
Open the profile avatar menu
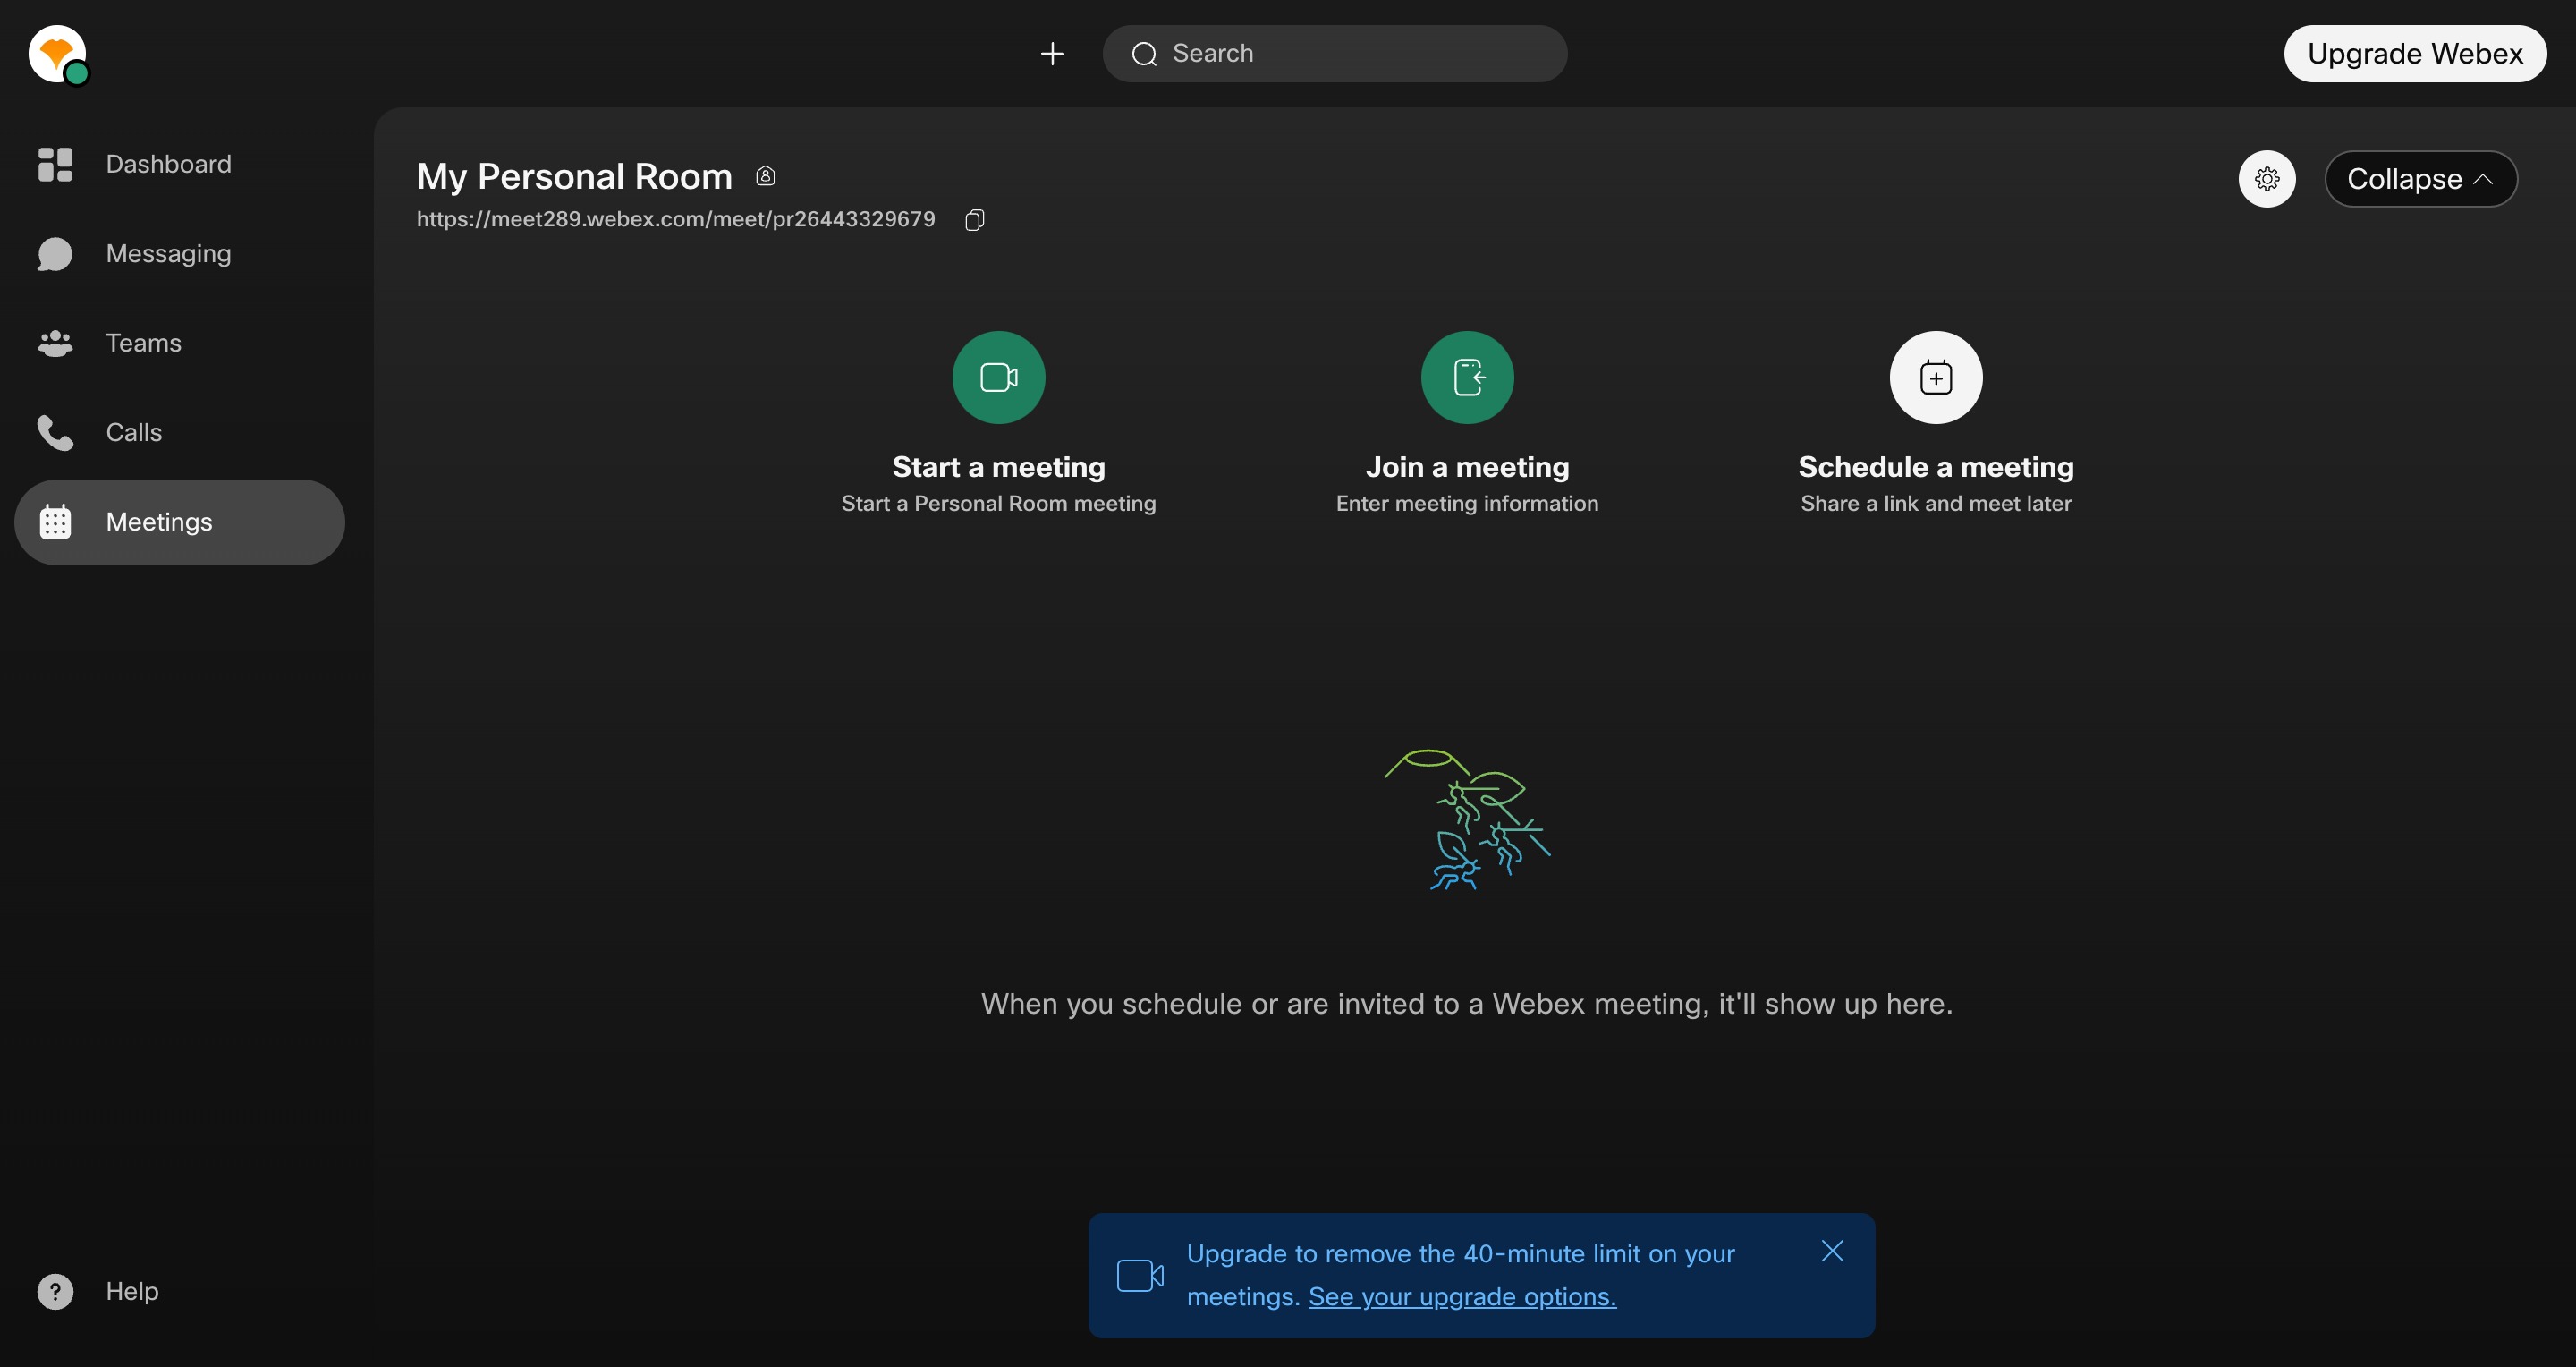[x=58, y=54]
